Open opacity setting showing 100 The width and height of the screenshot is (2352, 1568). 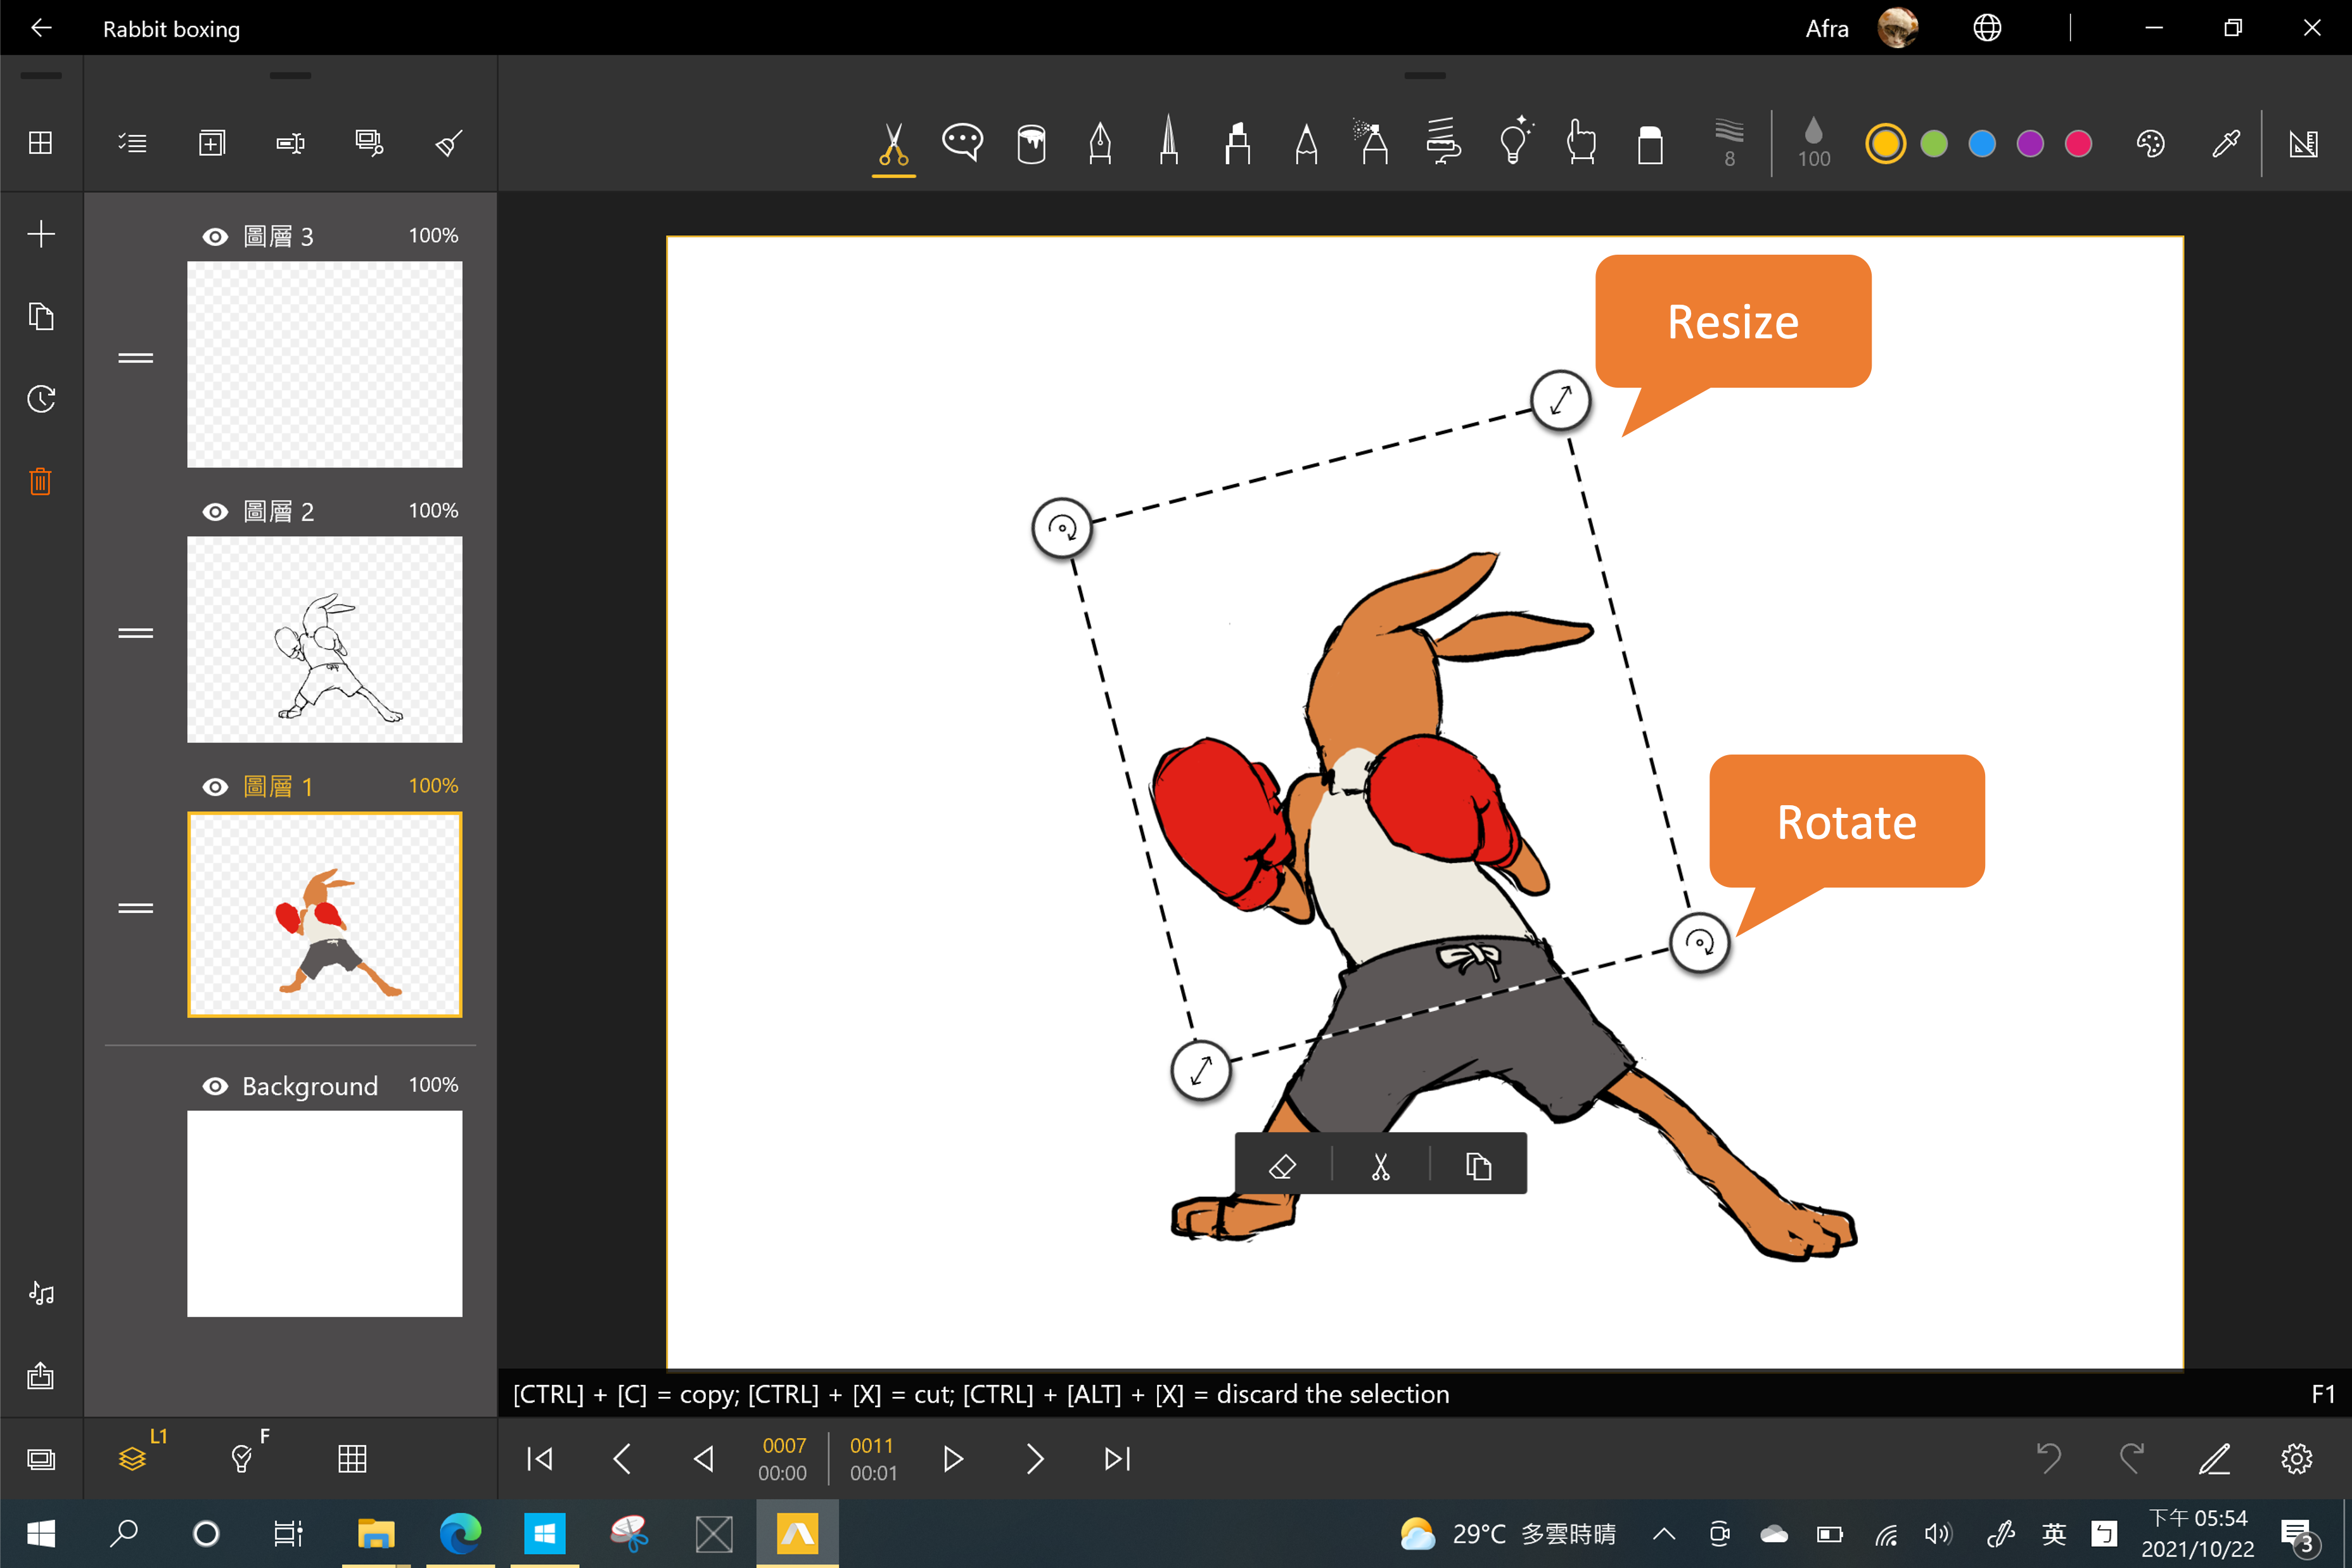point(1813,143)
